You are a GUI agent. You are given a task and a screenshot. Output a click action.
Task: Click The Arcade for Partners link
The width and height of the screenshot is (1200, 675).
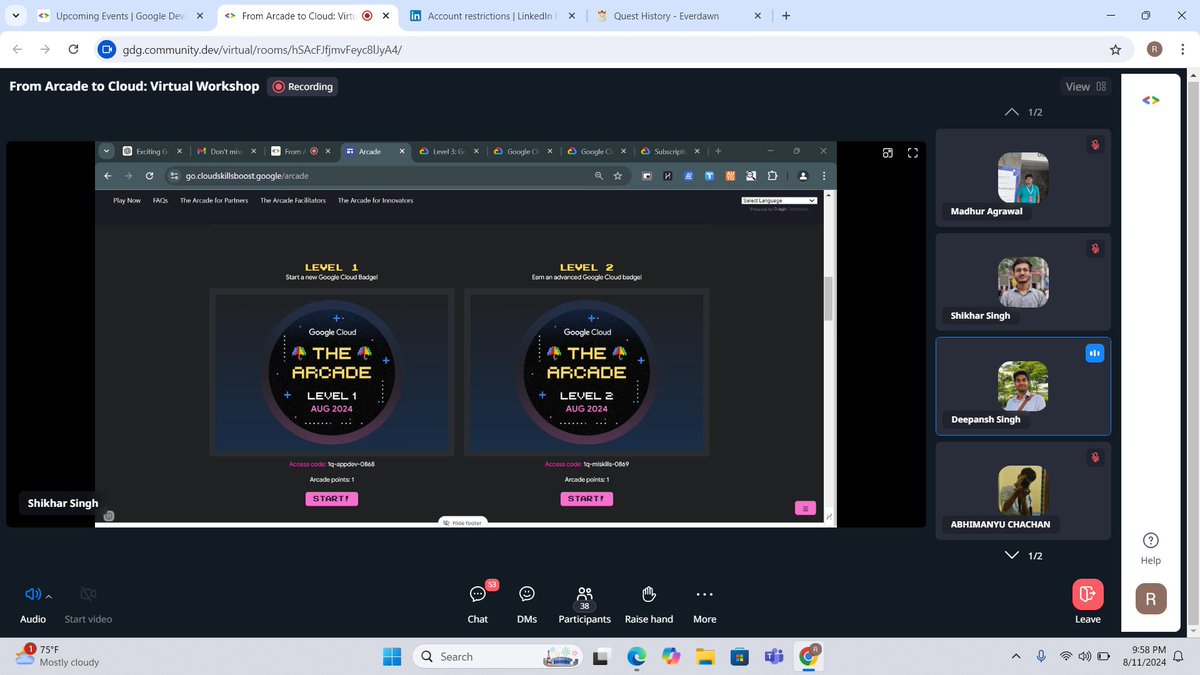tap(214, 200)
